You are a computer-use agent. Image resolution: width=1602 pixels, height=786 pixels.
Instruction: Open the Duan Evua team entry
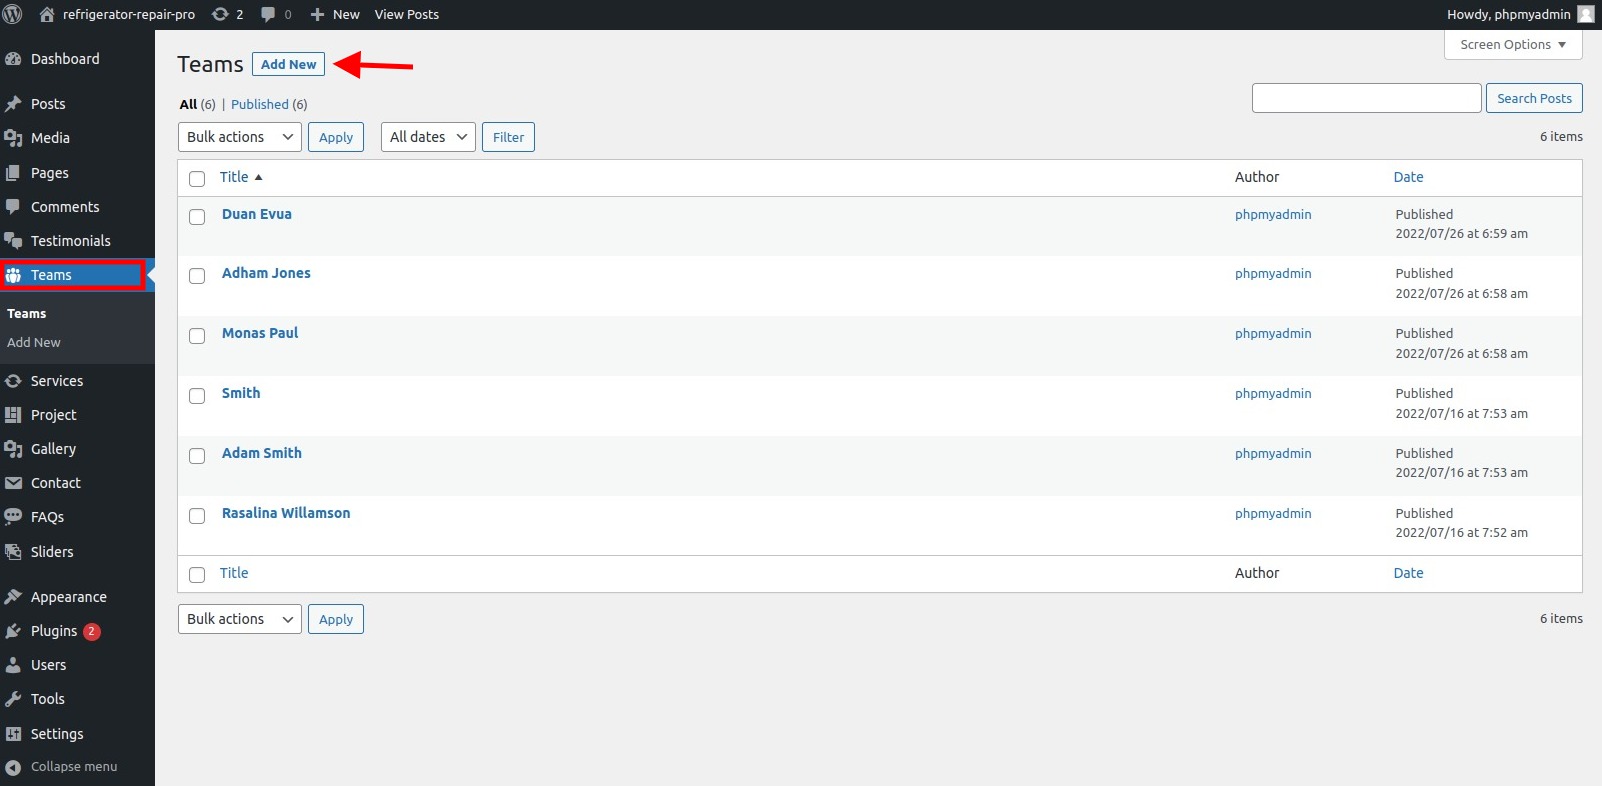pyautogui.click(x=257, y=214)
